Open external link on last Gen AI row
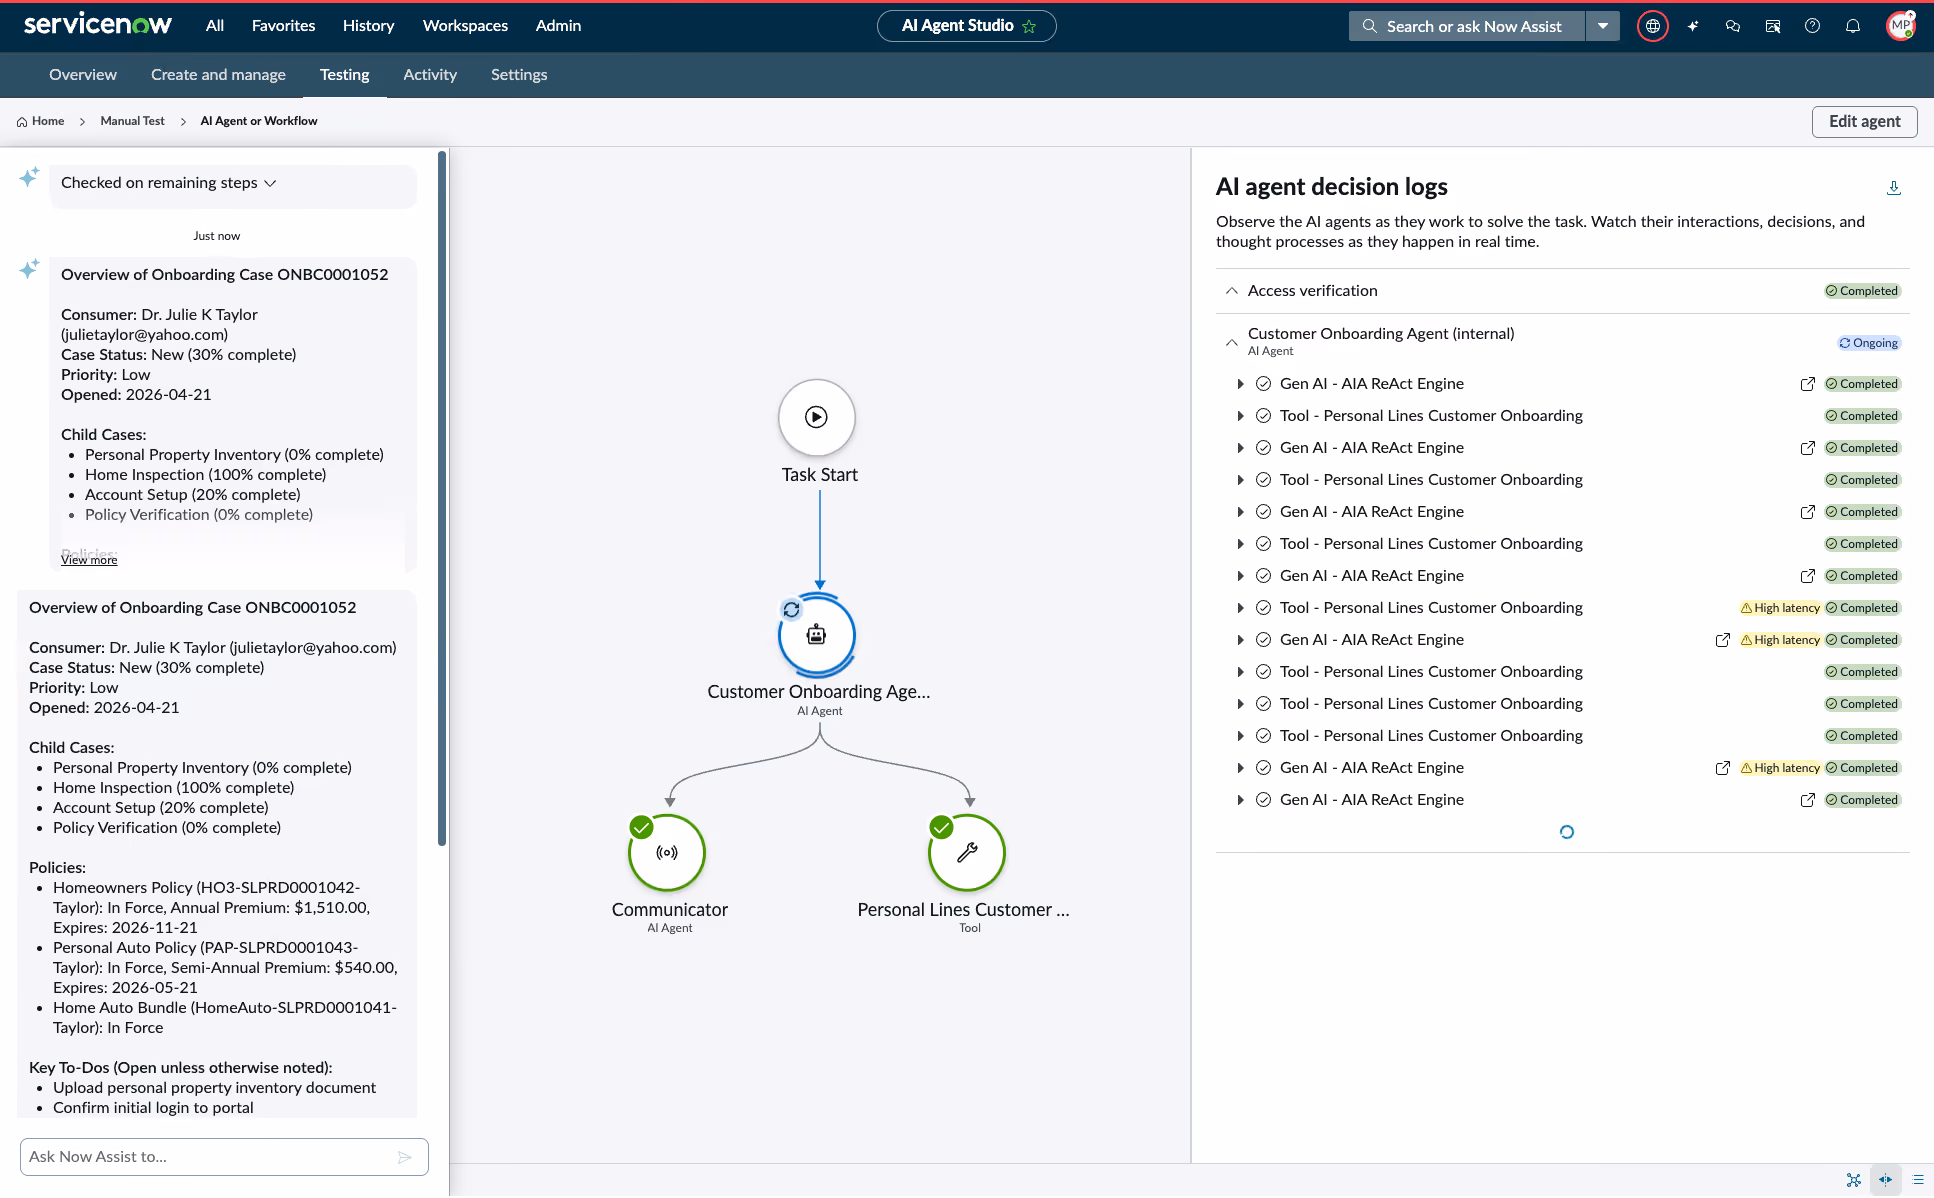The image size is (1934, 1198). point(1808,800)
